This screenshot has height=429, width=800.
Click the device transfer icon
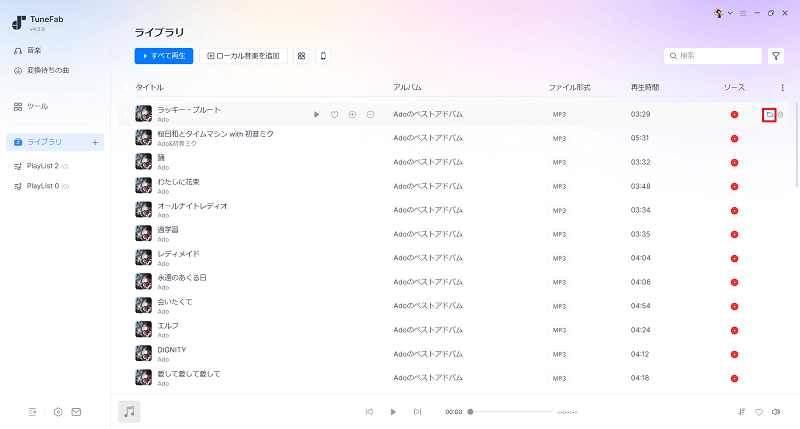[x=323, y=56]
